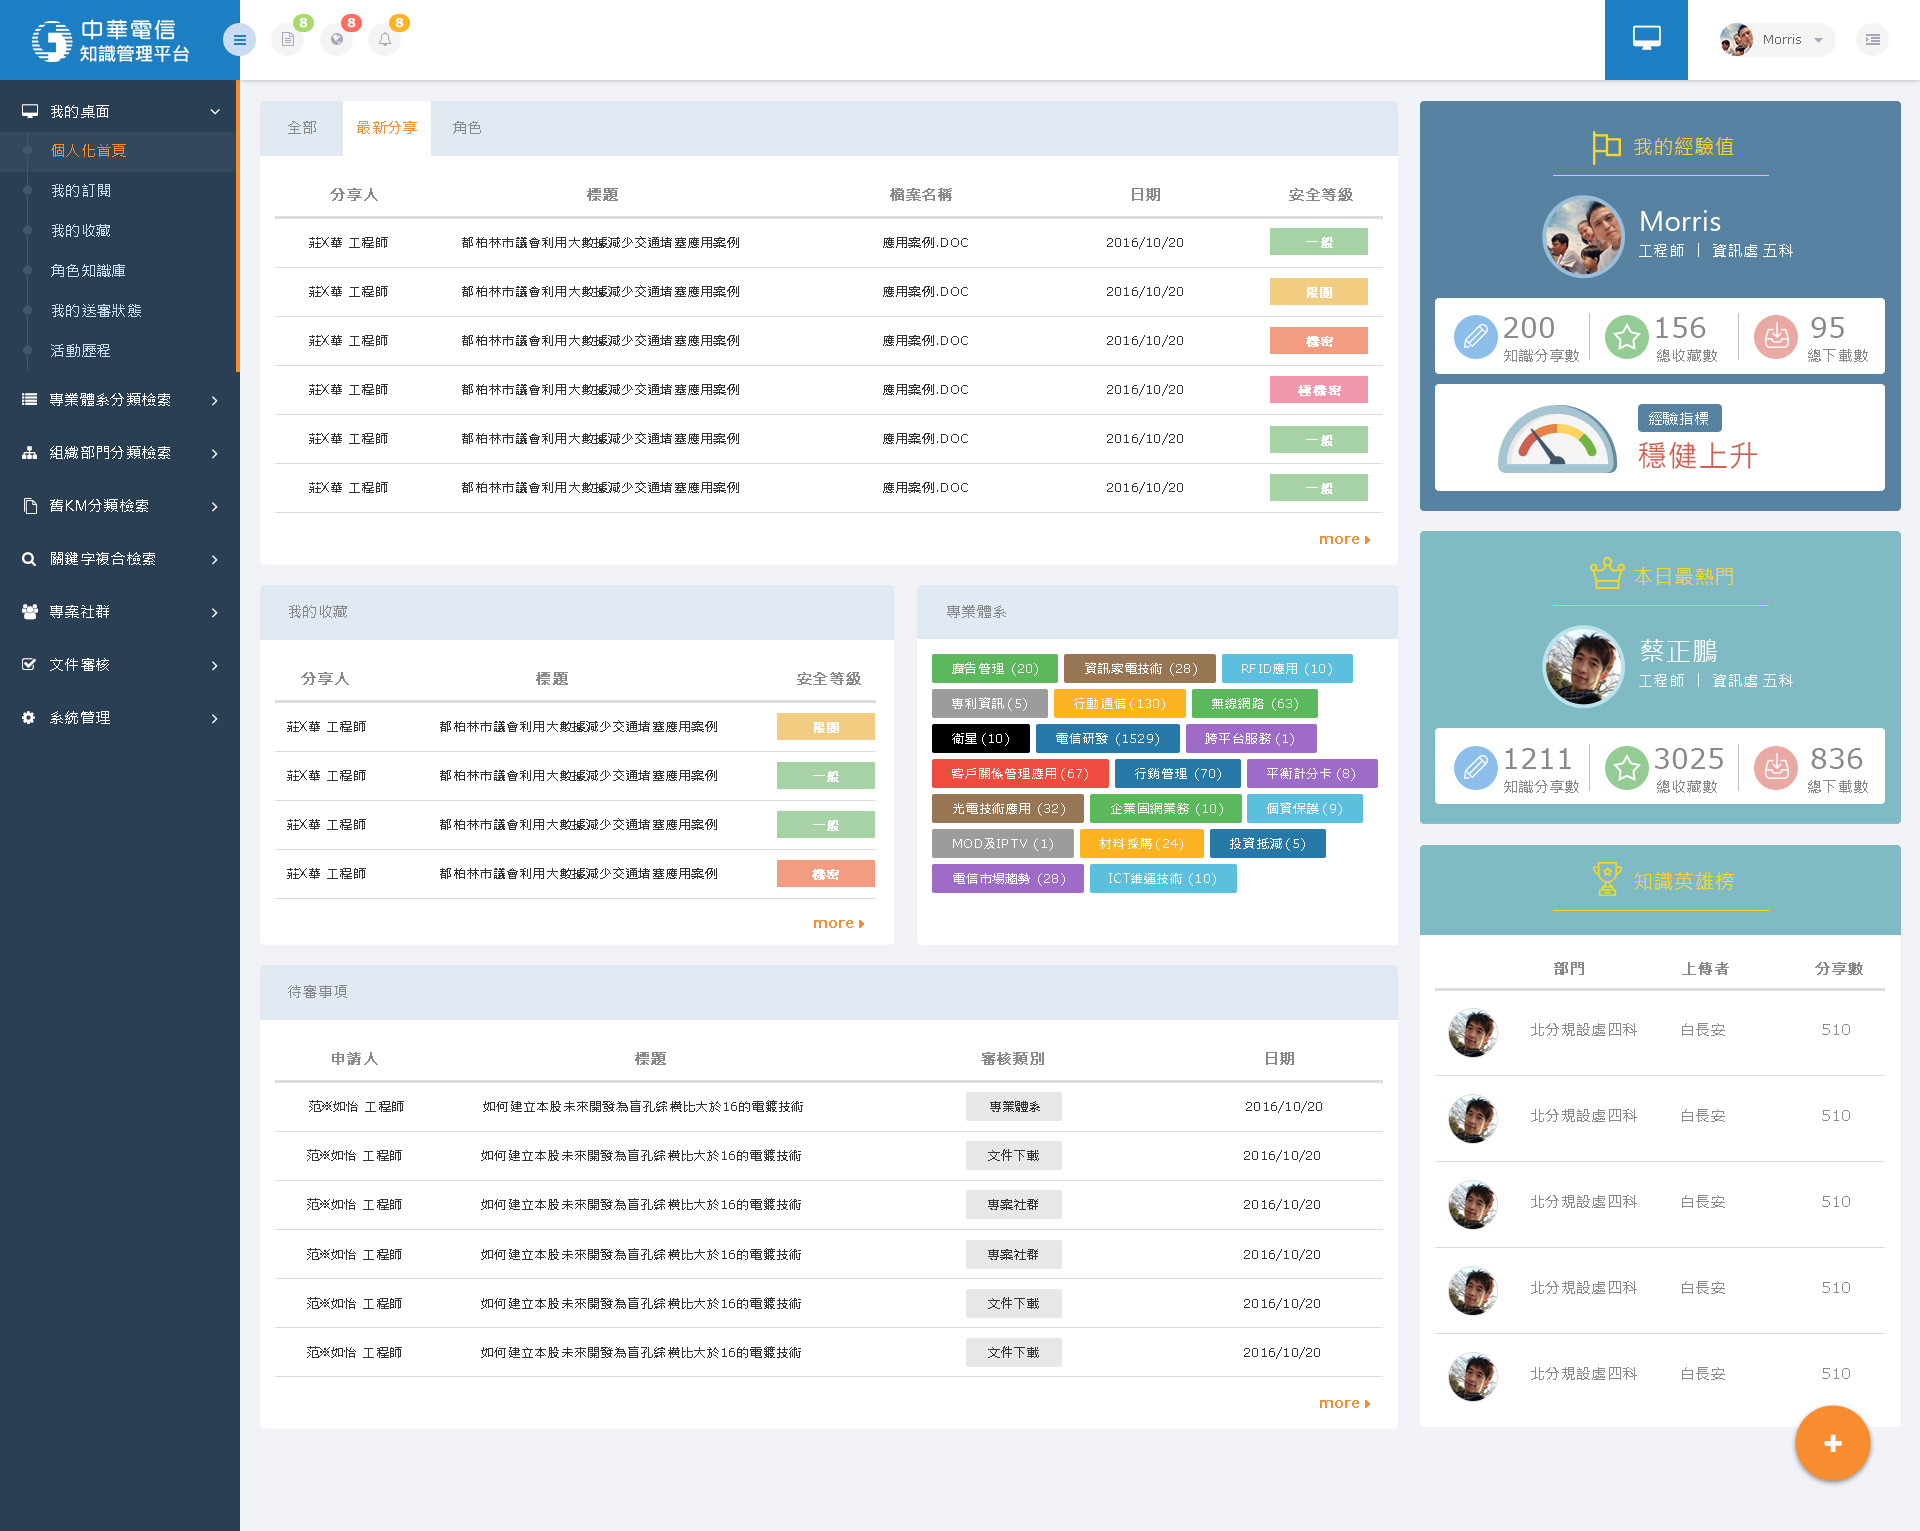Expand 專案社群 chevron
The image size is (1920, 1531).
215,612
